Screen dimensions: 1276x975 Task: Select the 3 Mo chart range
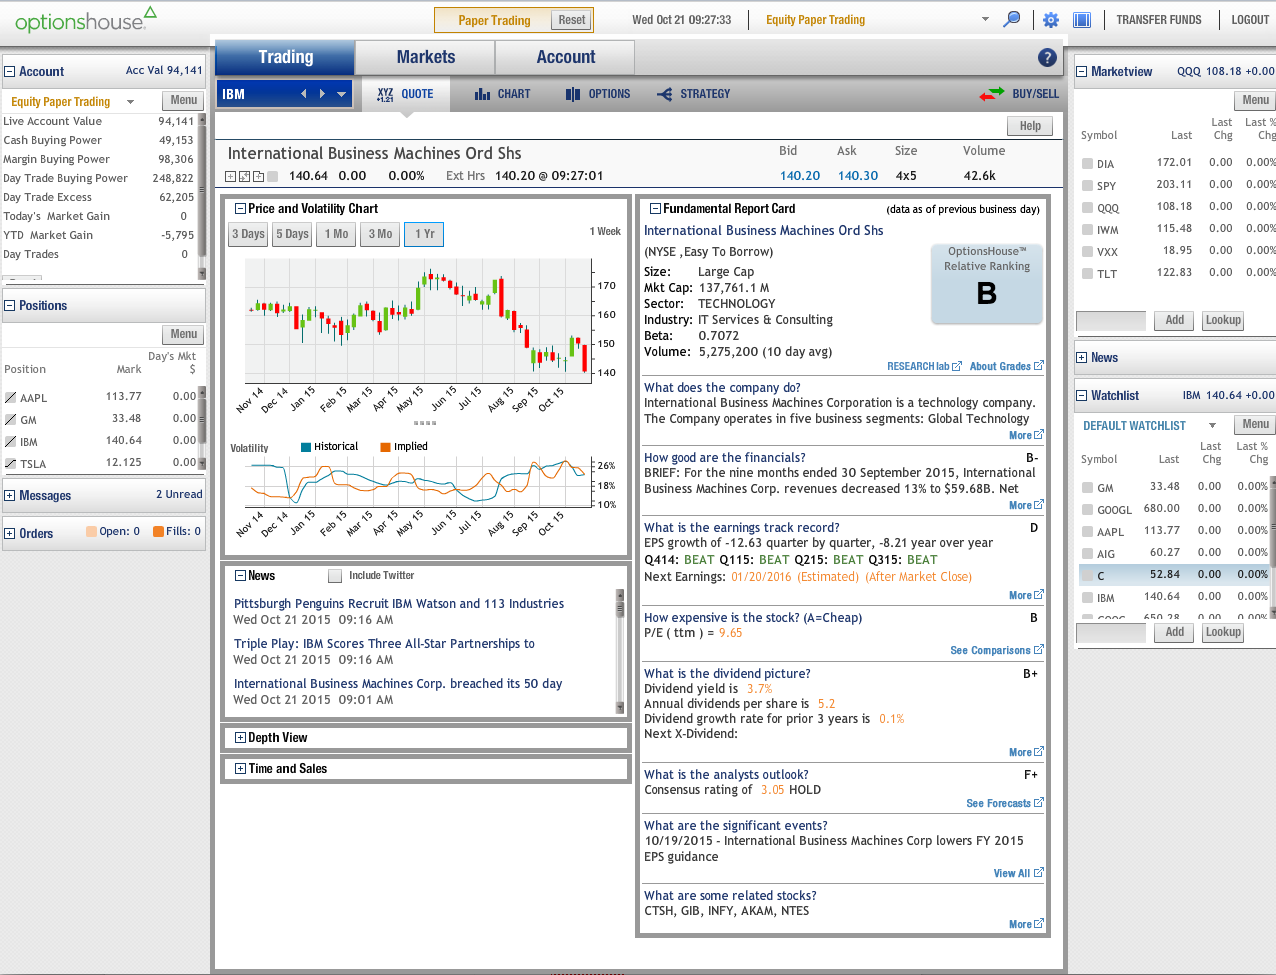[x=380, y=234]
